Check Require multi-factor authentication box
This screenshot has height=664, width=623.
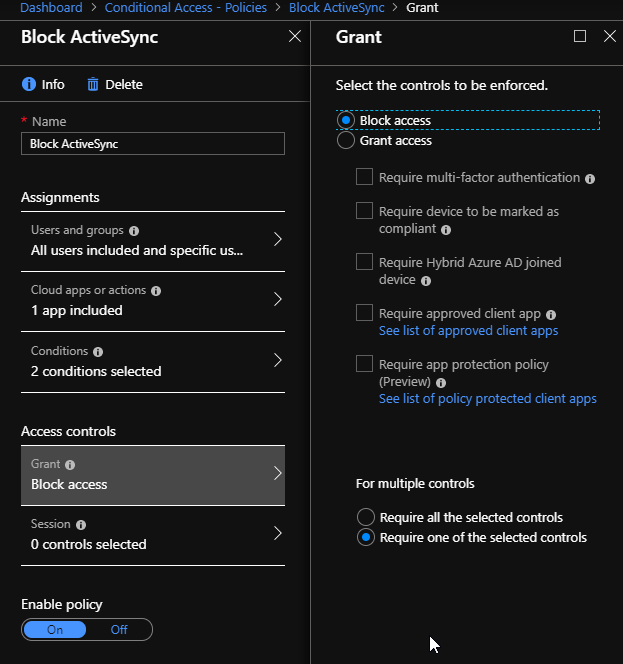(x=364, y=177)
